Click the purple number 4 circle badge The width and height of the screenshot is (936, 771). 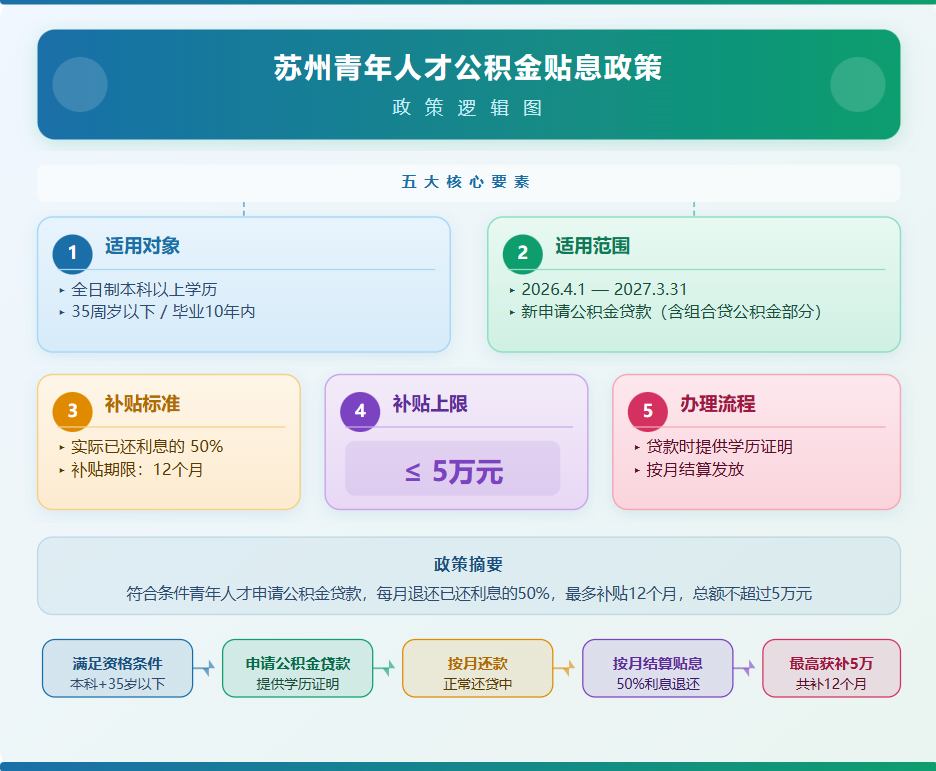(x=360, y=411)
